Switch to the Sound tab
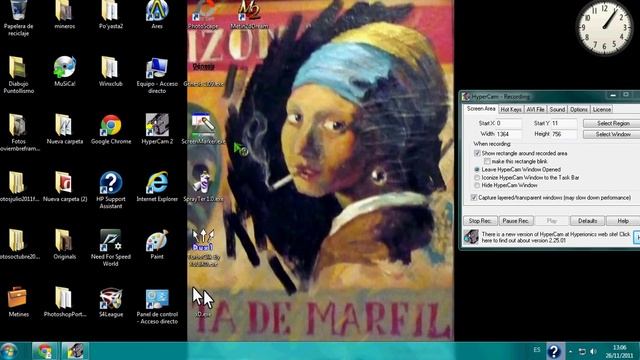Image resolution: width=640 pixels, height=360 pixels. click(557, 109)
